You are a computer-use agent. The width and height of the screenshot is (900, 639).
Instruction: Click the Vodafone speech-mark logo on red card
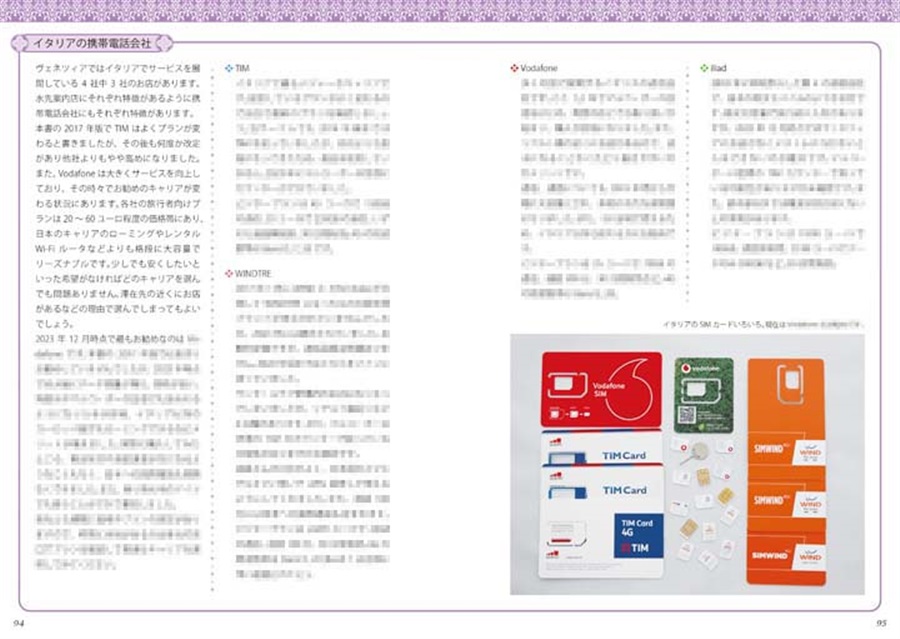[x=630, y=389]
